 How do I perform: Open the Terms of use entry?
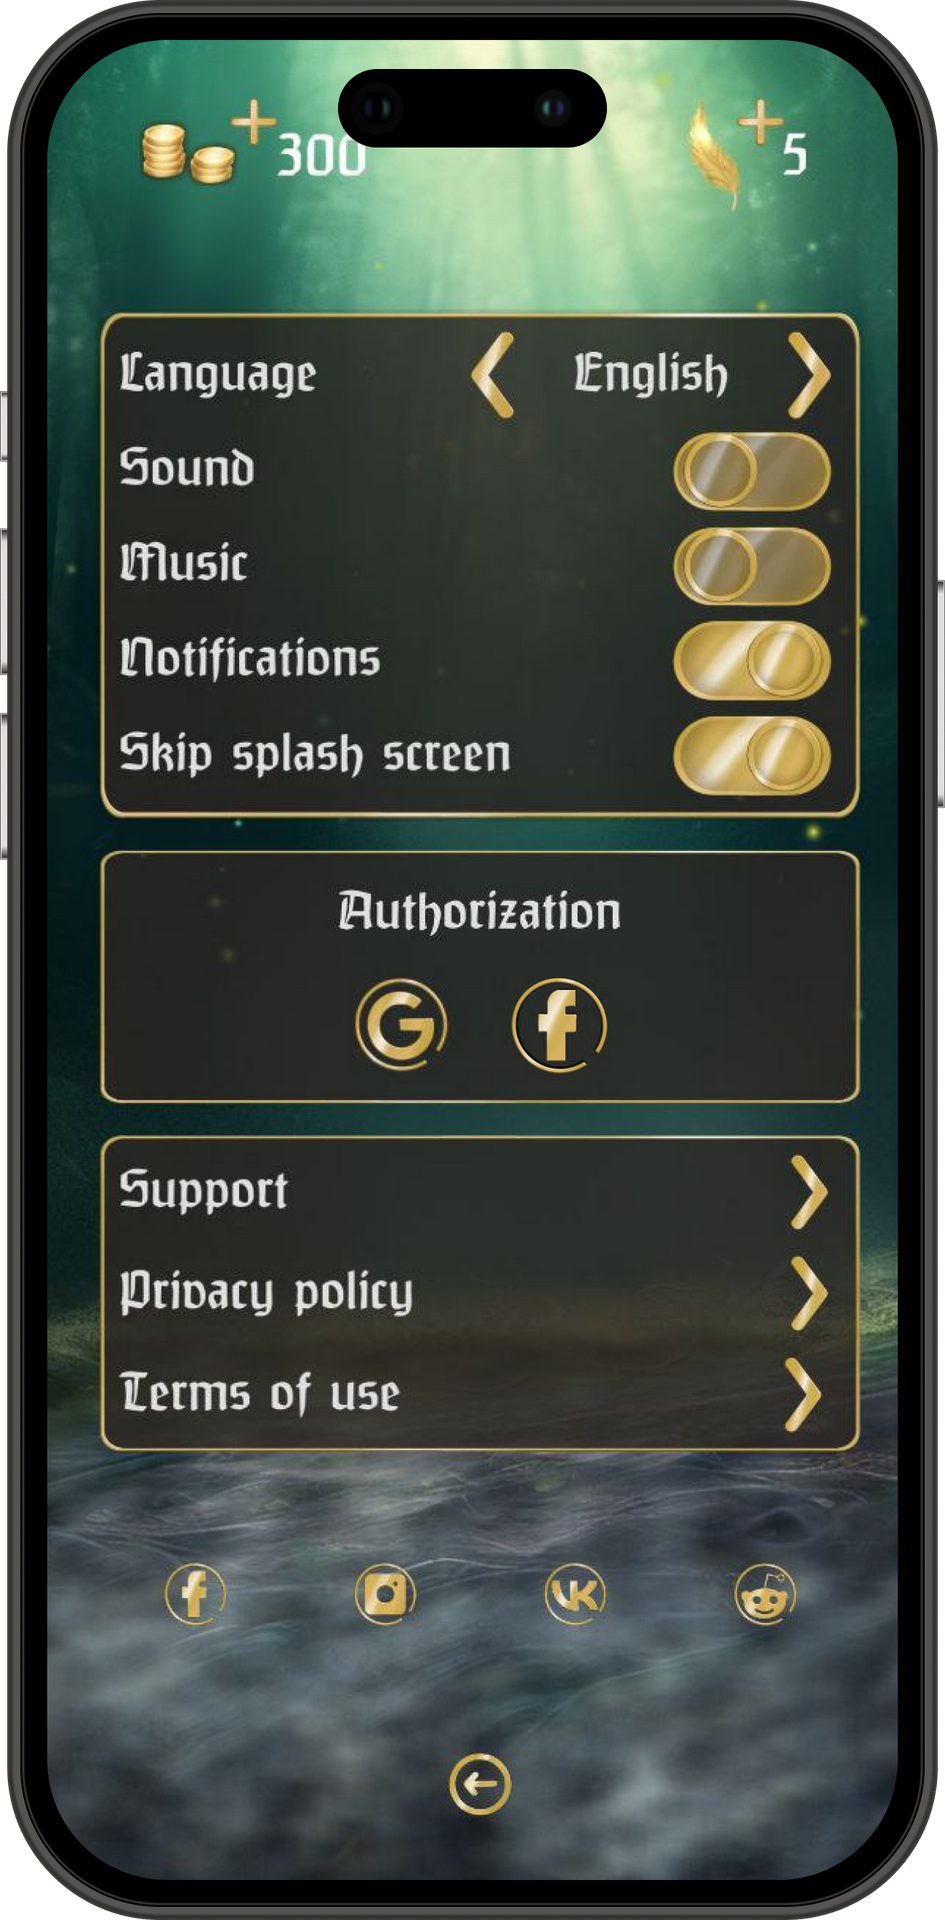pyautogui.click(x=260, y=1393)
